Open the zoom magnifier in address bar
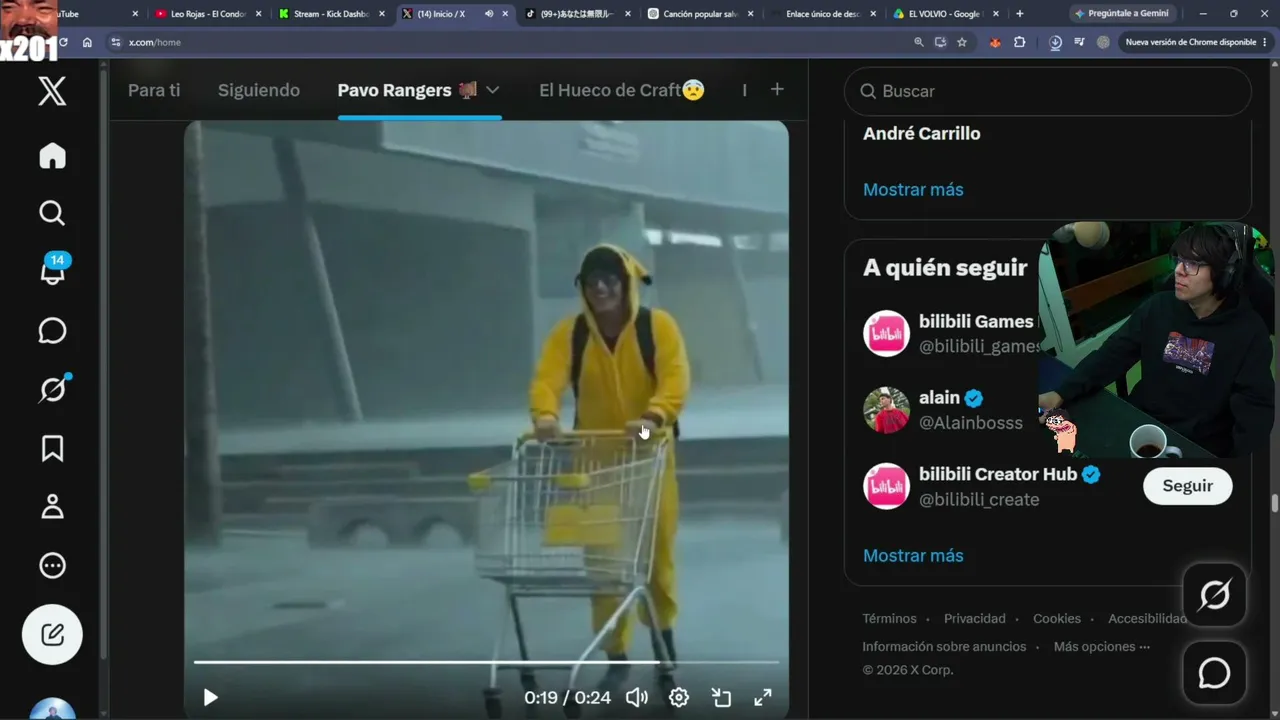The height and width of the screenshot is (720, 1280). pos(919,42)
